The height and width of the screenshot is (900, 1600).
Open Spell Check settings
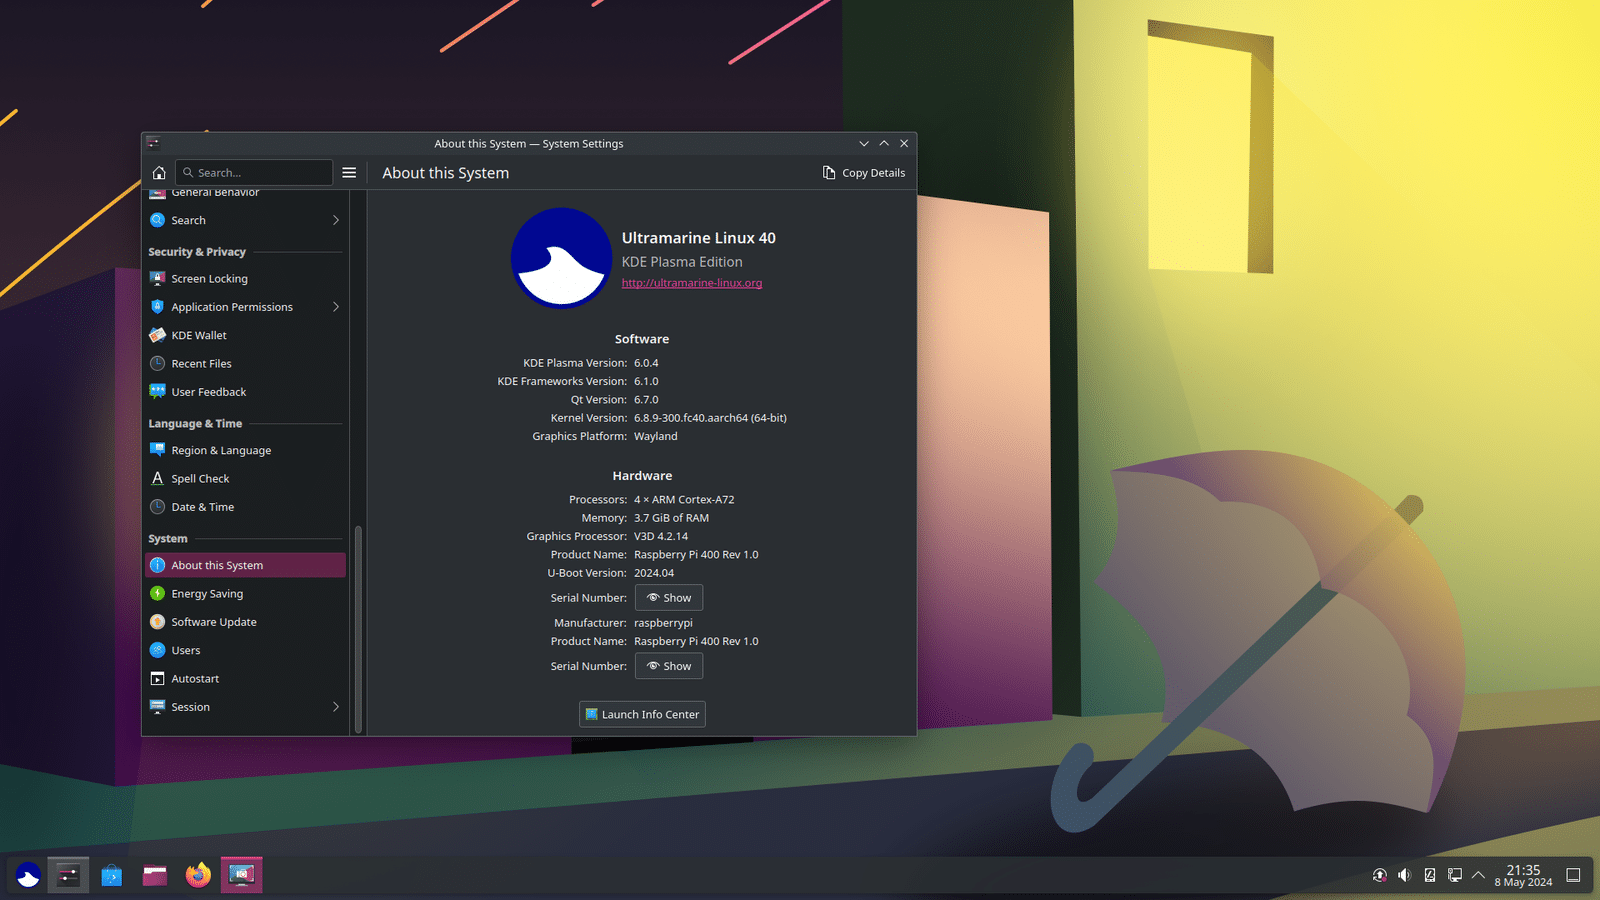(x=201, y=478)
